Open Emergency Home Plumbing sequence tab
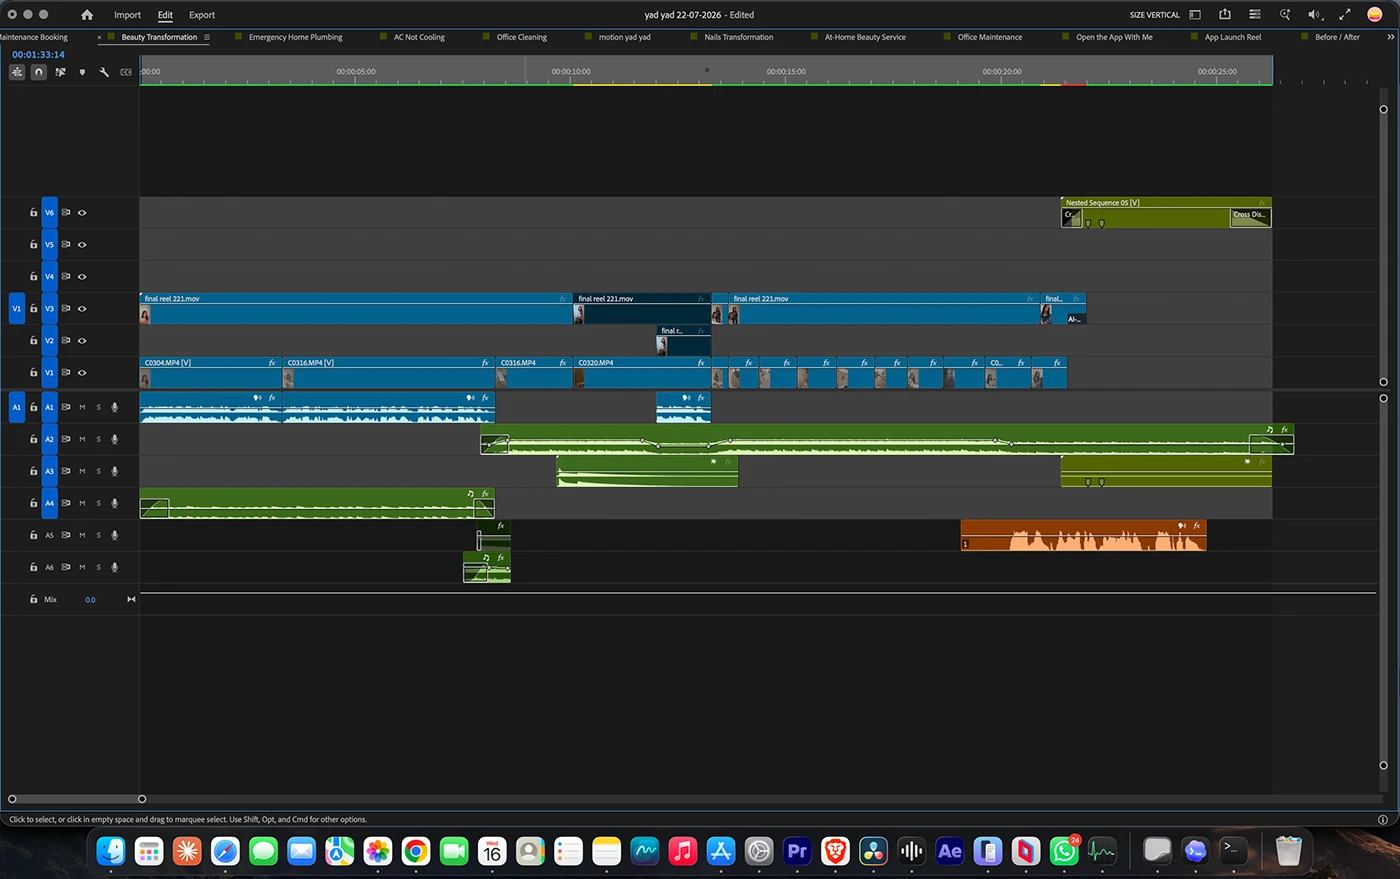Viewport: 1400px width, 879px height. click(295, 37)
